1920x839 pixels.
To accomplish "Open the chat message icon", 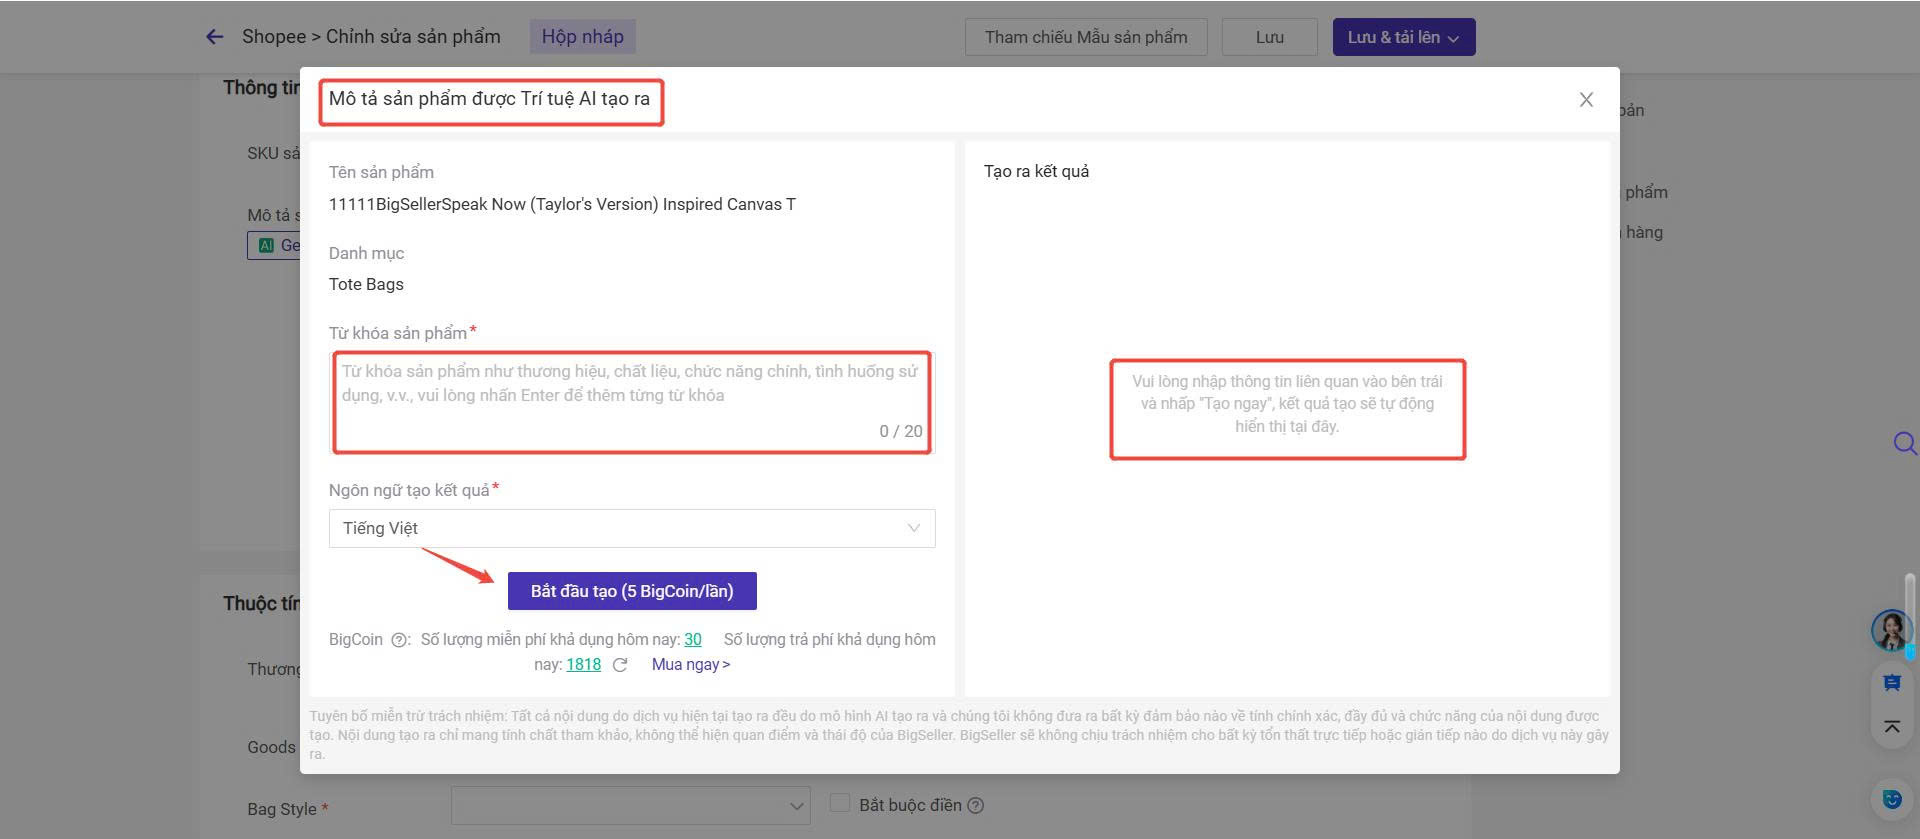I will (1891, 683).
